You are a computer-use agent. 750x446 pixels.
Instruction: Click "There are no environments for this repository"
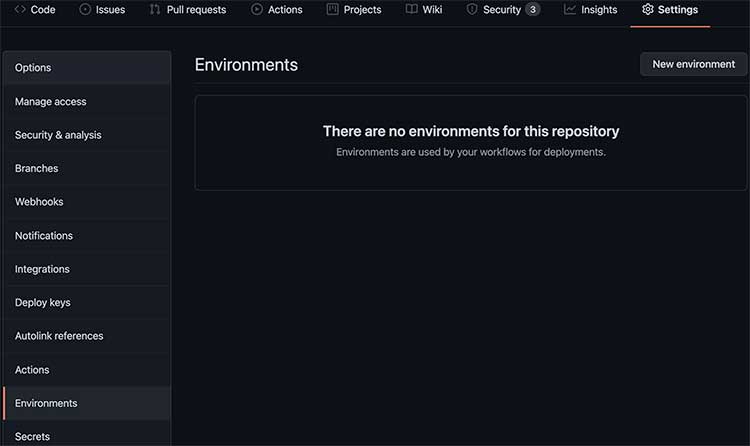coord(471,131)
